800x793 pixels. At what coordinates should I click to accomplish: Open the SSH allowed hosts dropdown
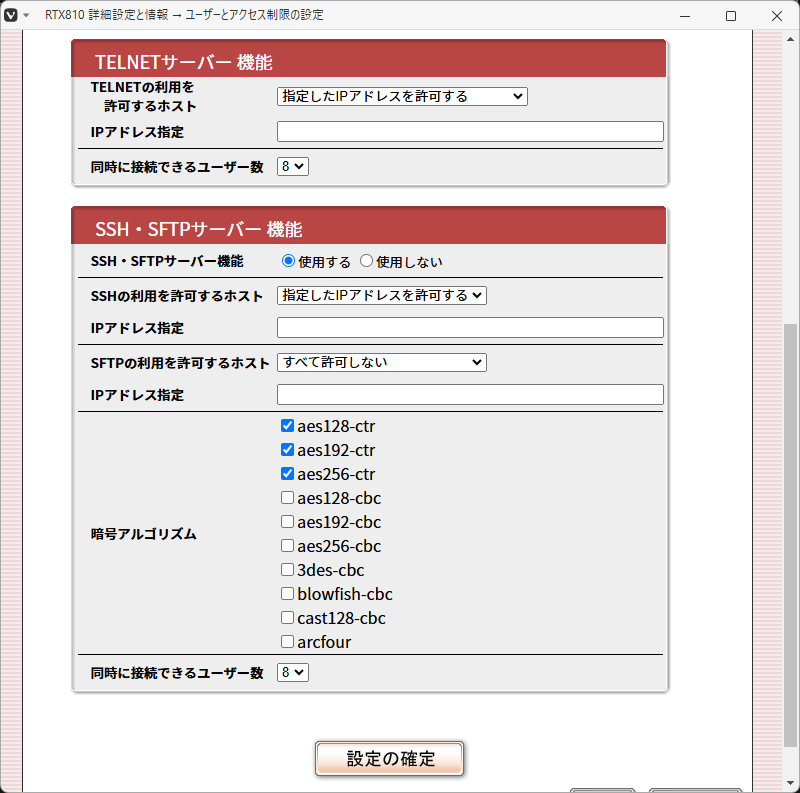382,295
